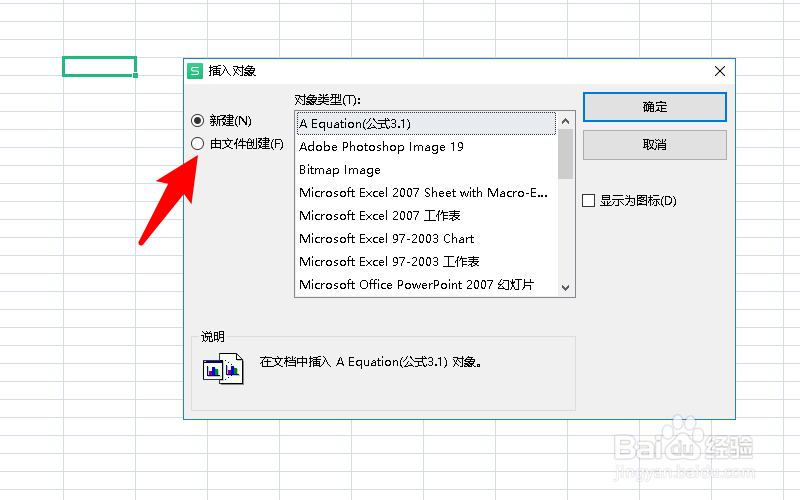Select Microsoft Excel 2007 工作表 entry
The image size is (800, 500).
click(426, 216)
